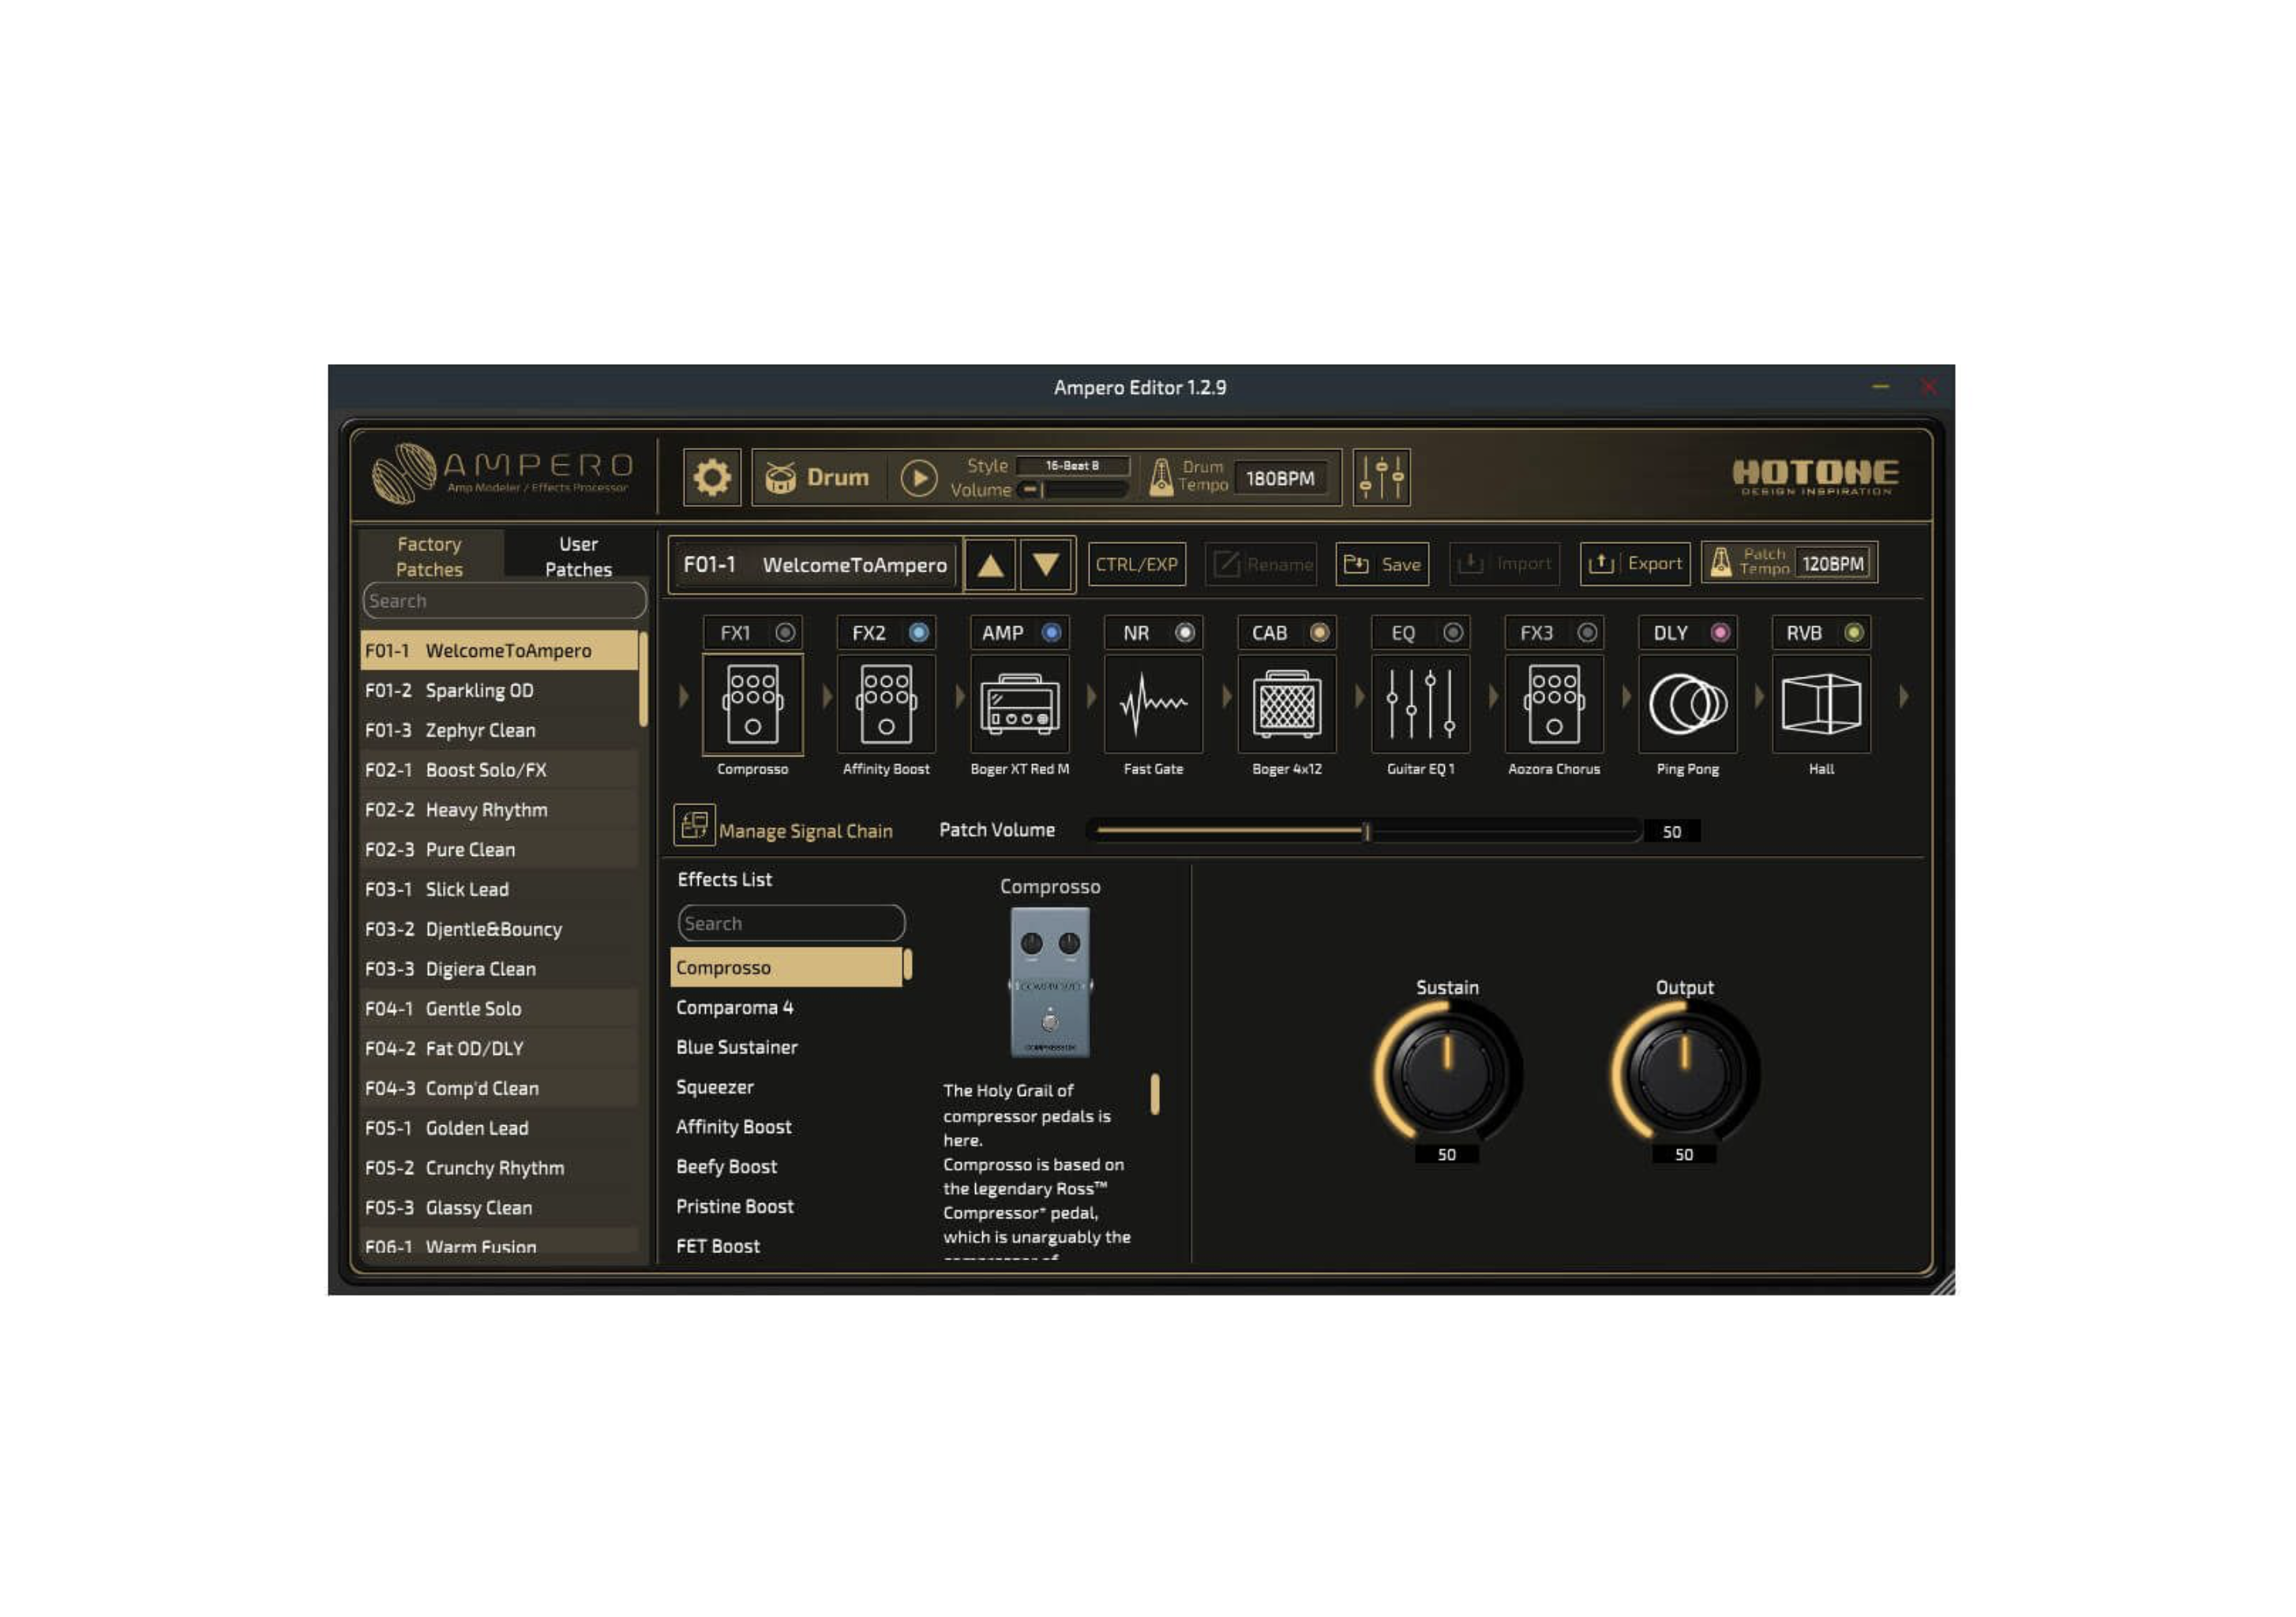Screen dimensions: 2296x1617
Task: Select Comparoma 4 in the Effects List
Action: [x=785, y=1008]
